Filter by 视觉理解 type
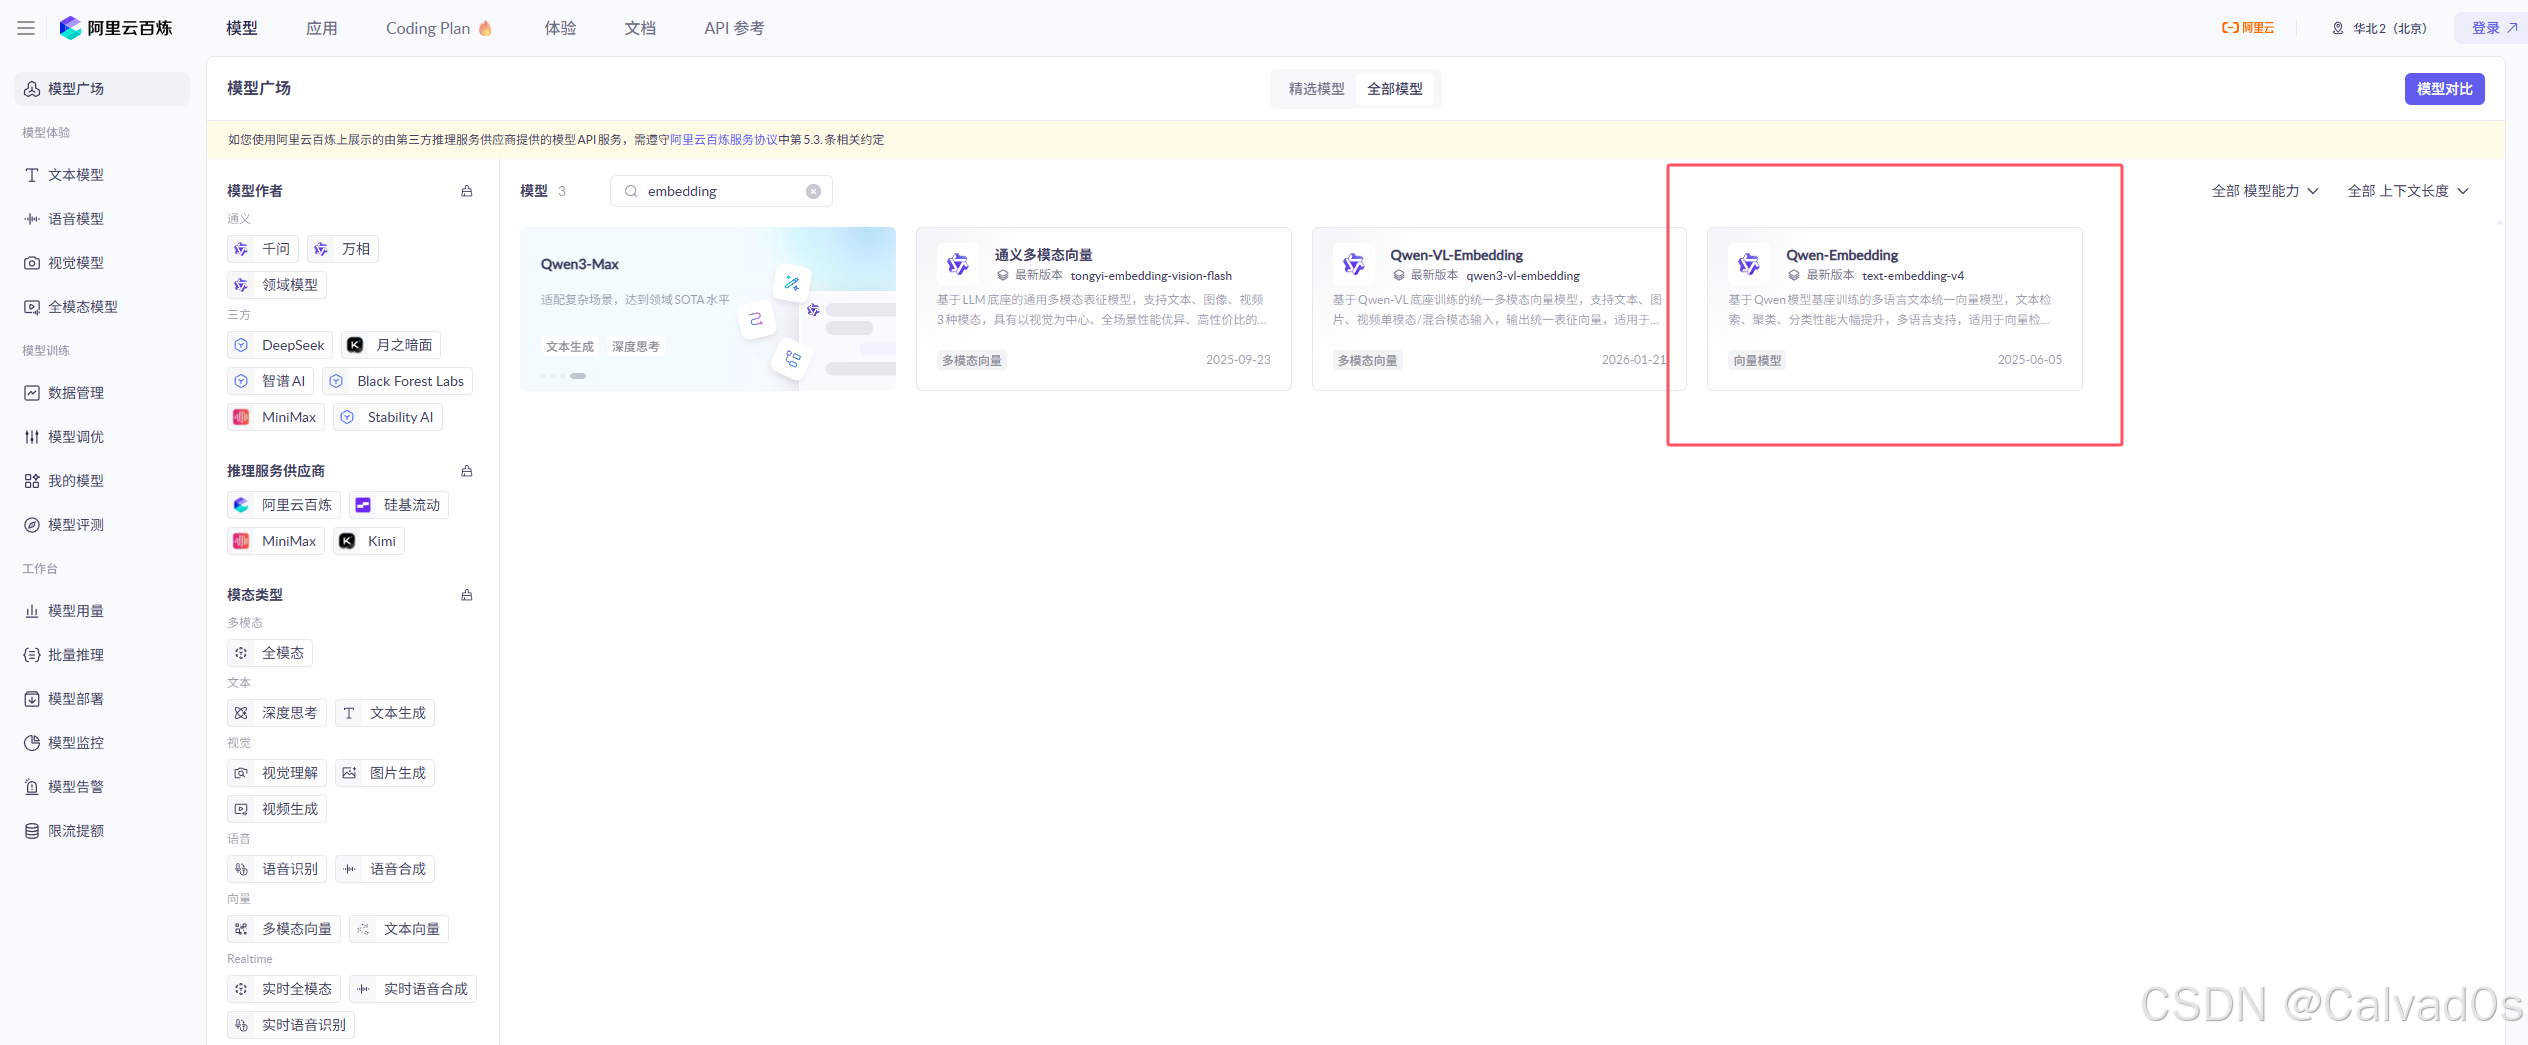 click(x=277, y=773)
